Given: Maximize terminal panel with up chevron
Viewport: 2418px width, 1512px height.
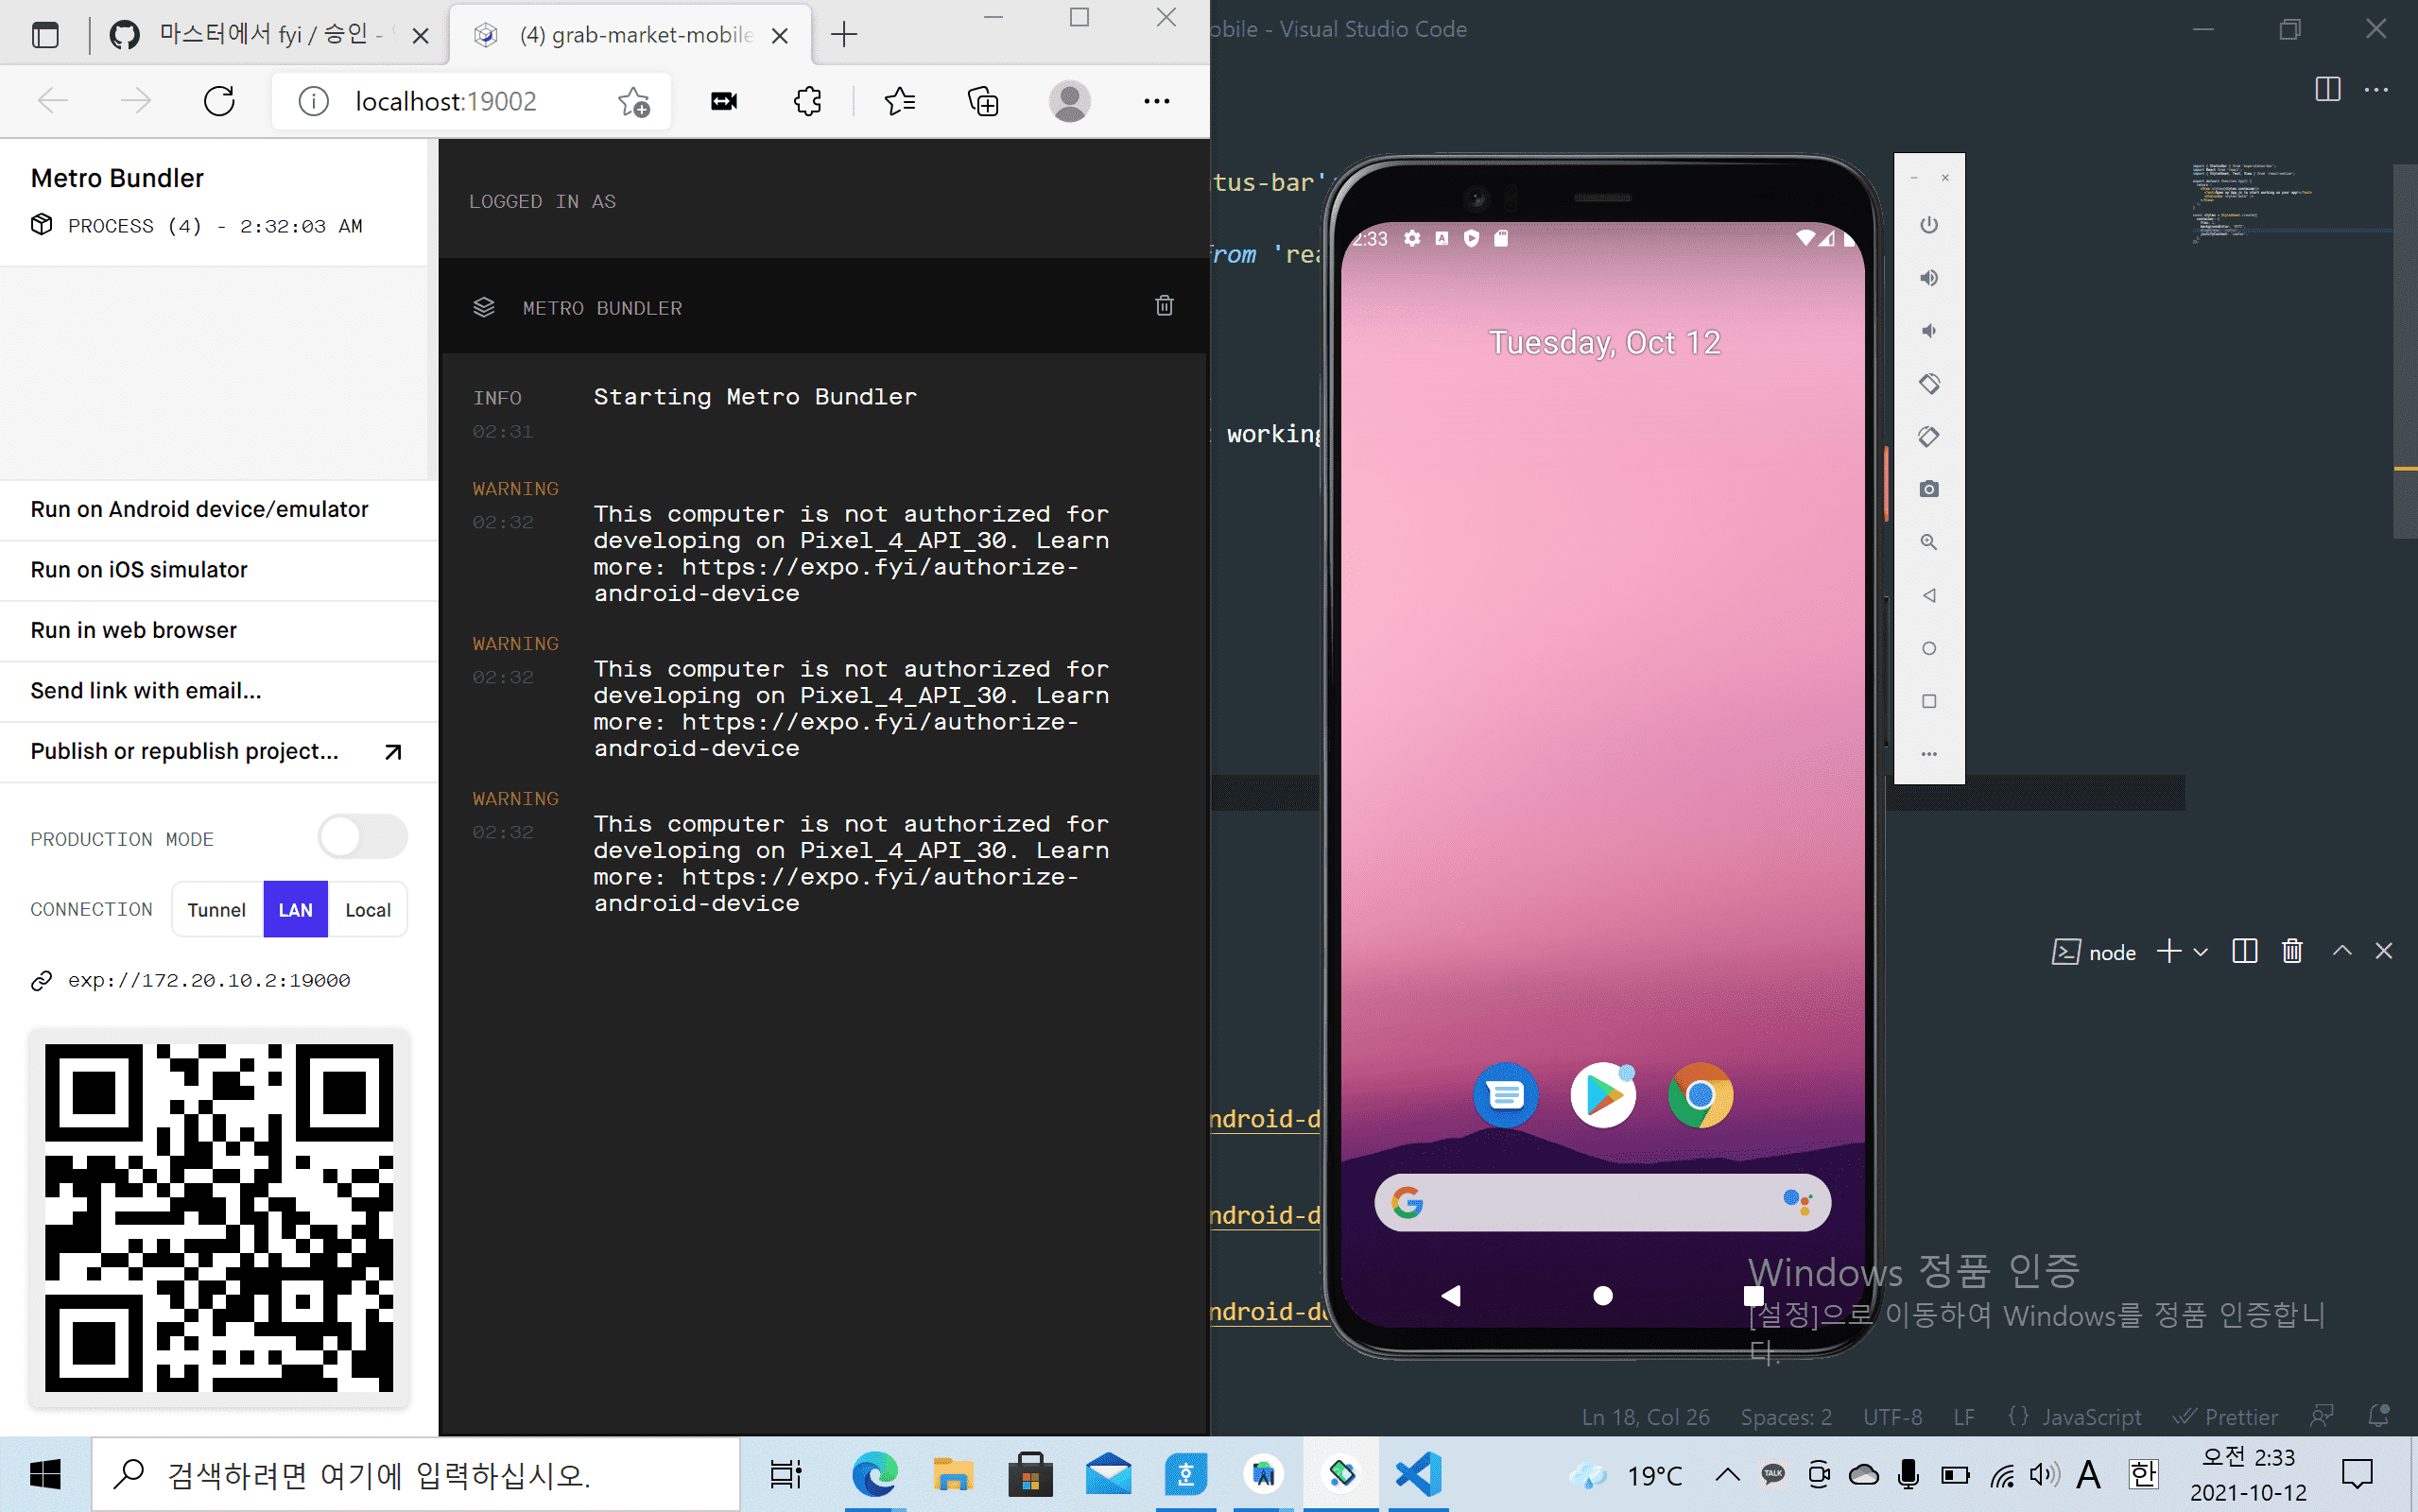Looking at the screenshot, I should (x=2342, y=951).
